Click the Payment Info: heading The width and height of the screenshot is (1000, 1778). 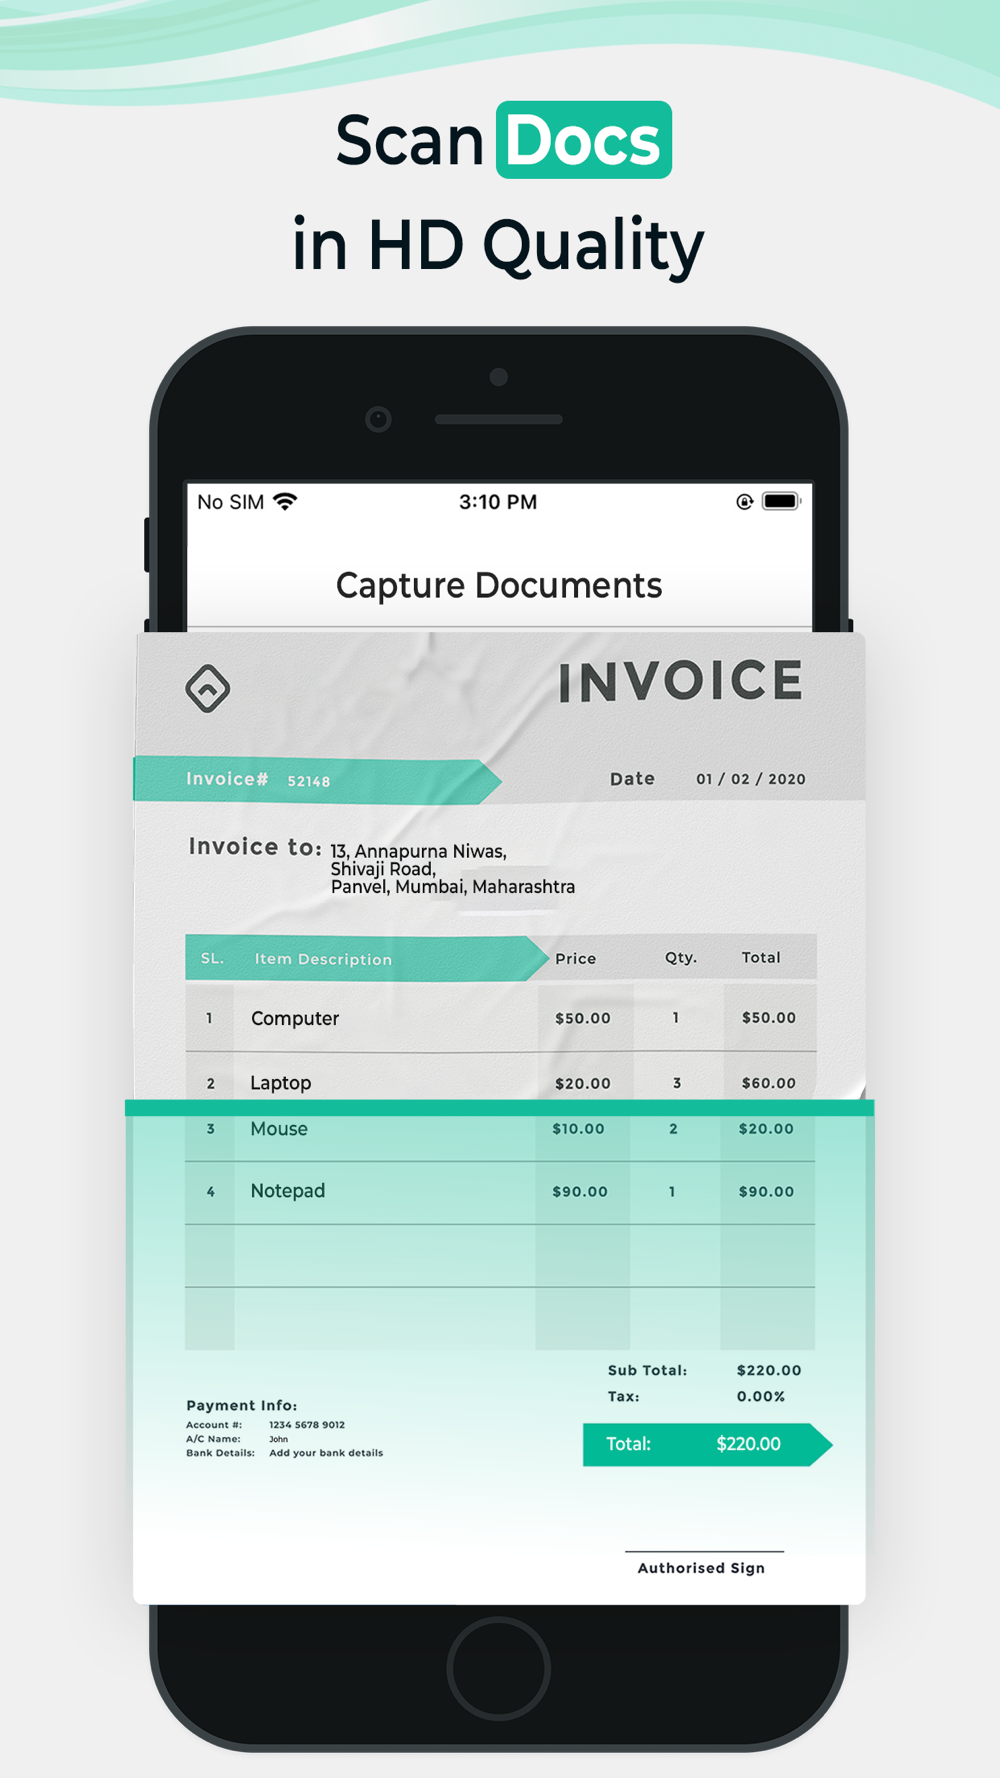pyautogui.click(x=242, y=1405)
